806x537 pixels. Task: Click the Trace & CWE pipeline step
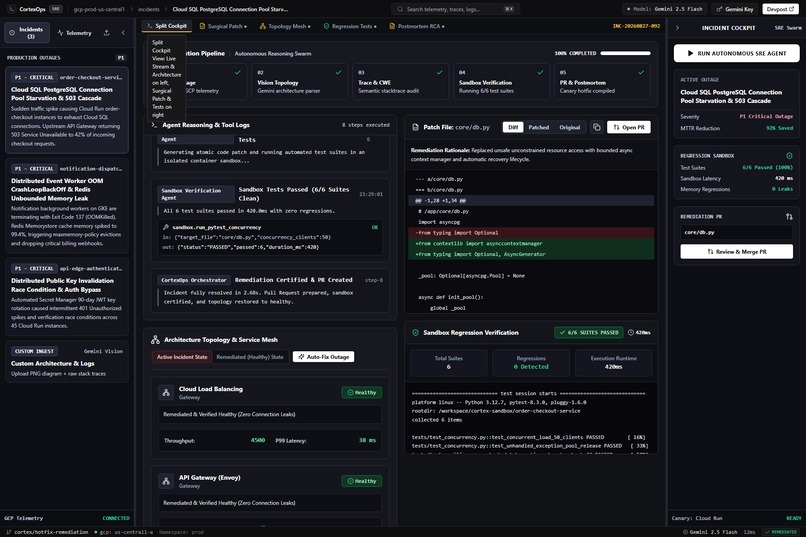tap(398, 81)
